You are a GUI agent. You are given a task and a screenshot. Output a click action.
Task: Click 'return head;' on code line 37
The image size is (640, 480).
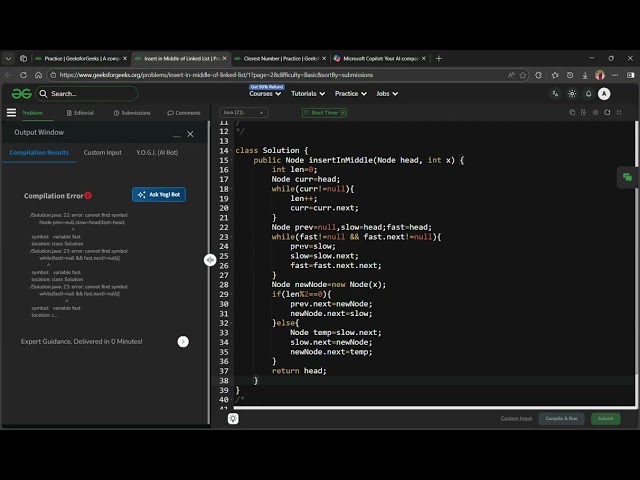[299, 371]
